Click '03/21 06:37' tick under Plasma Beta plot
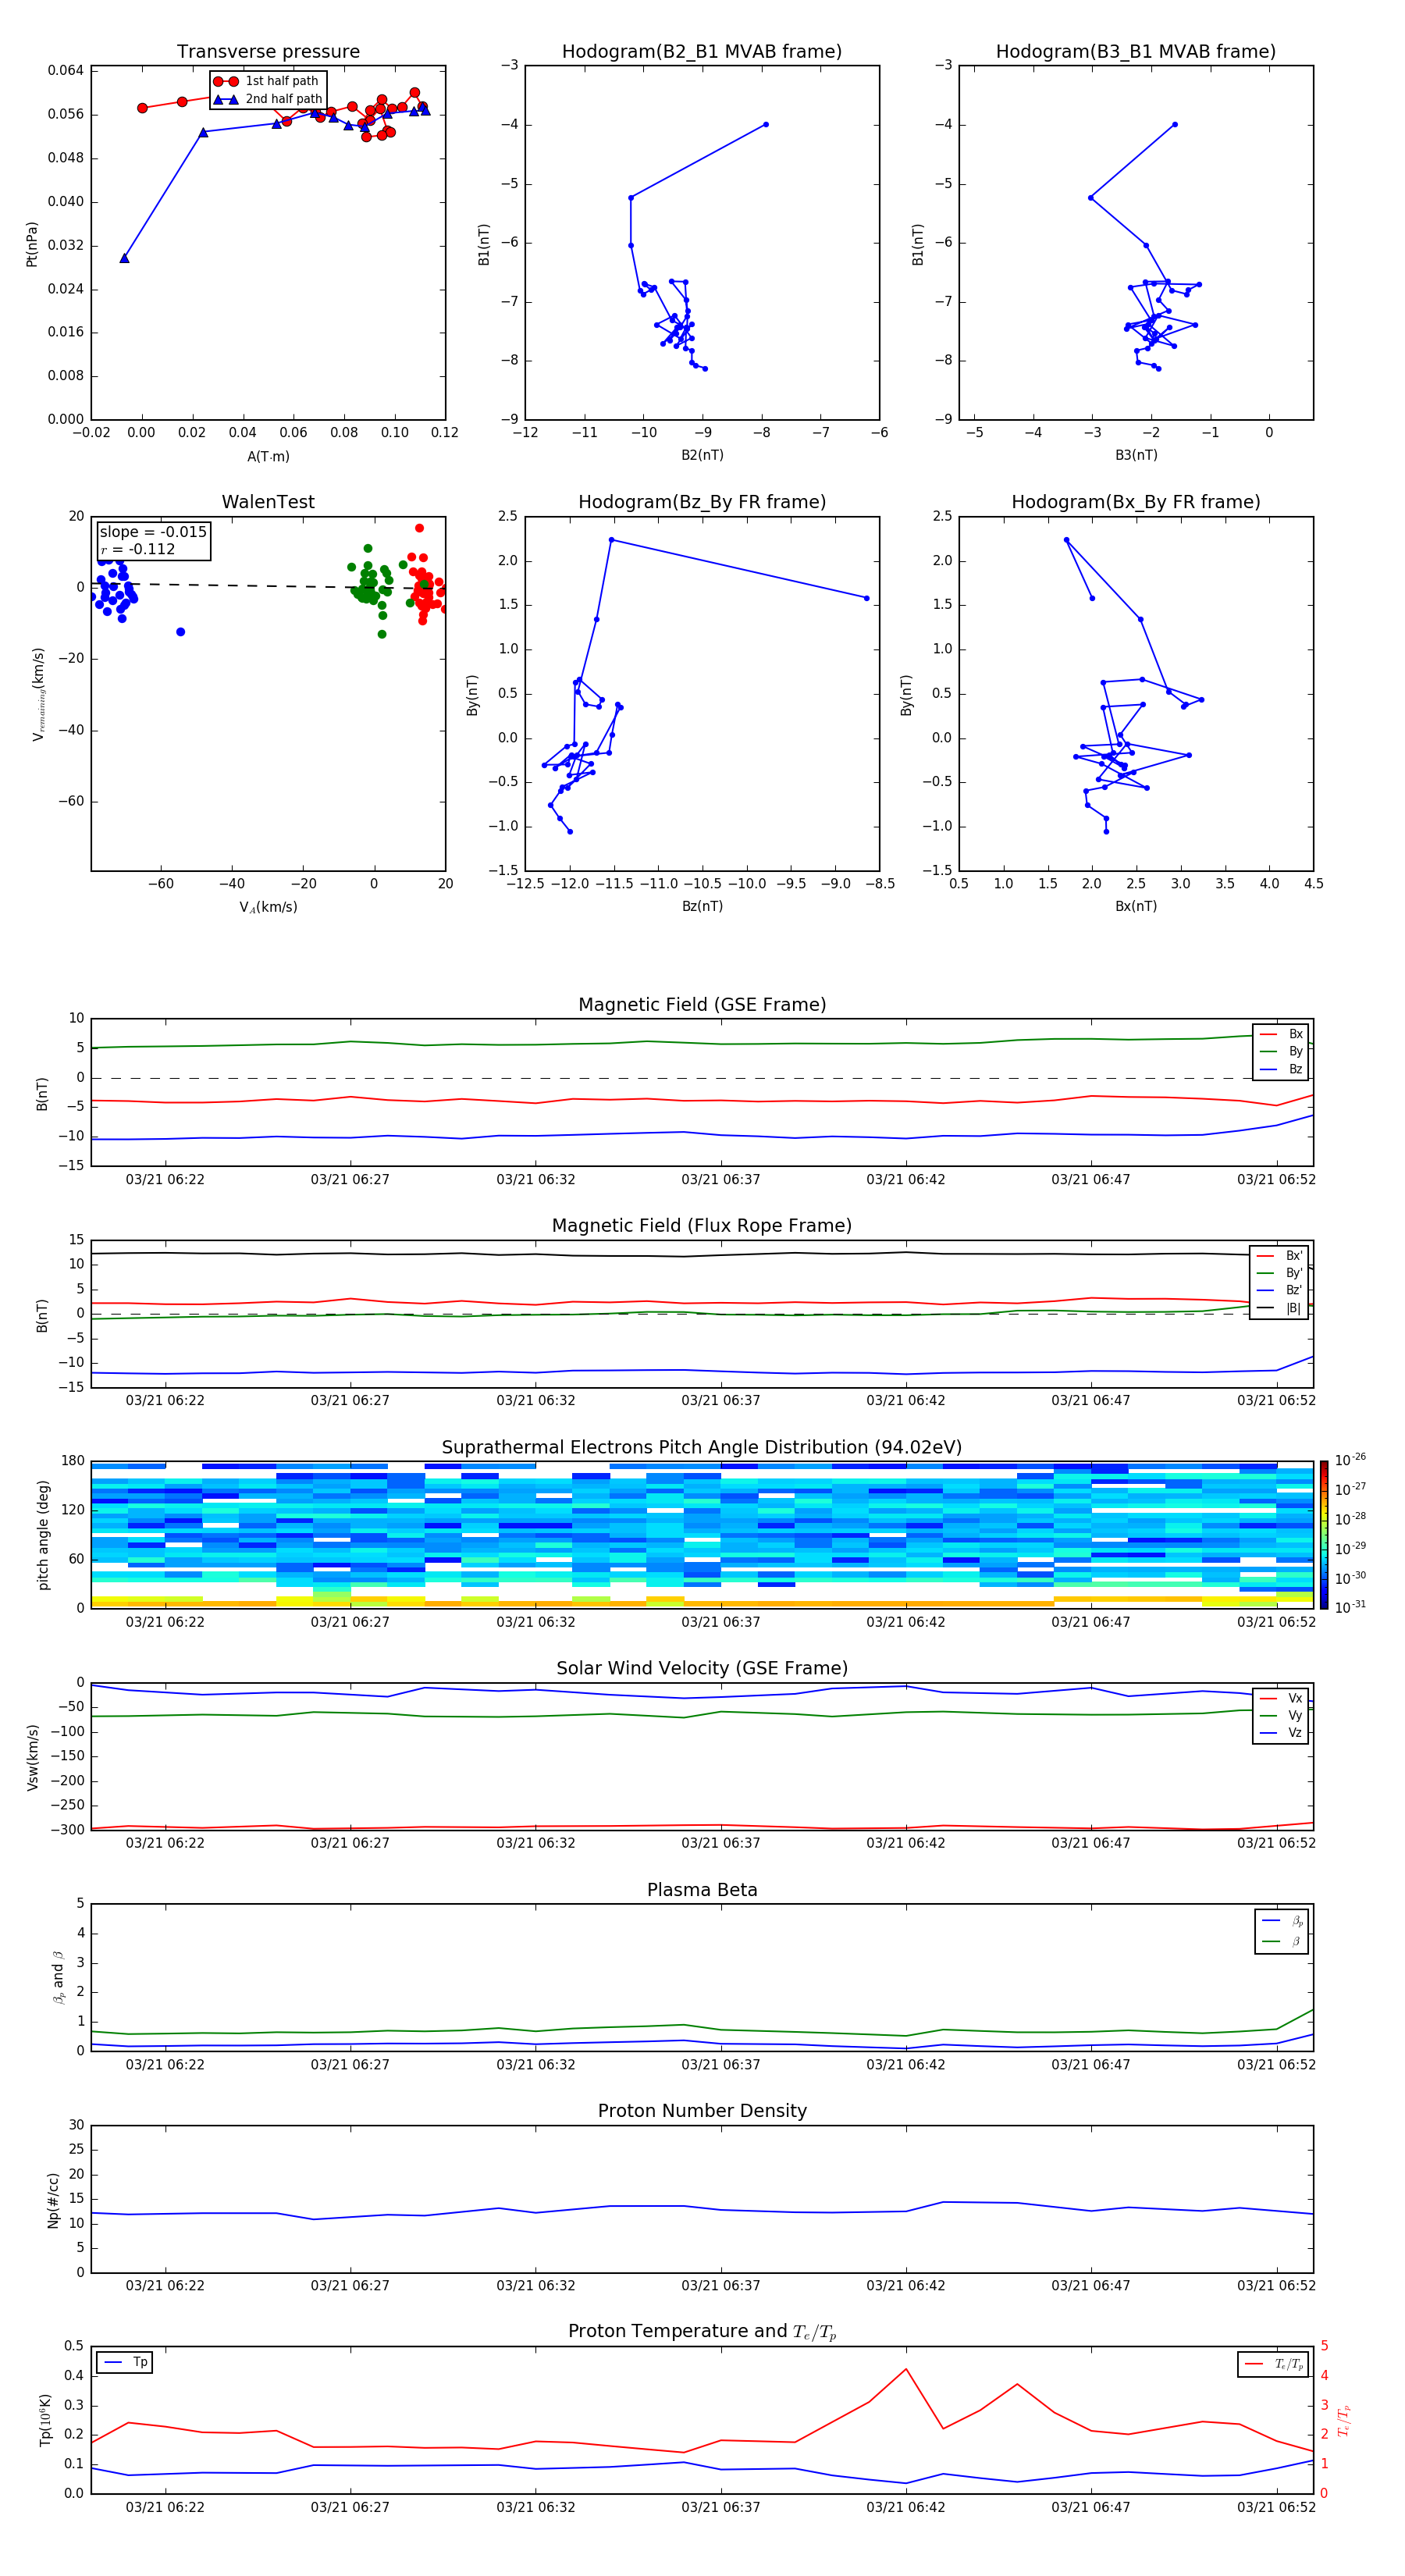1405x2576 pixels. 721,2065
